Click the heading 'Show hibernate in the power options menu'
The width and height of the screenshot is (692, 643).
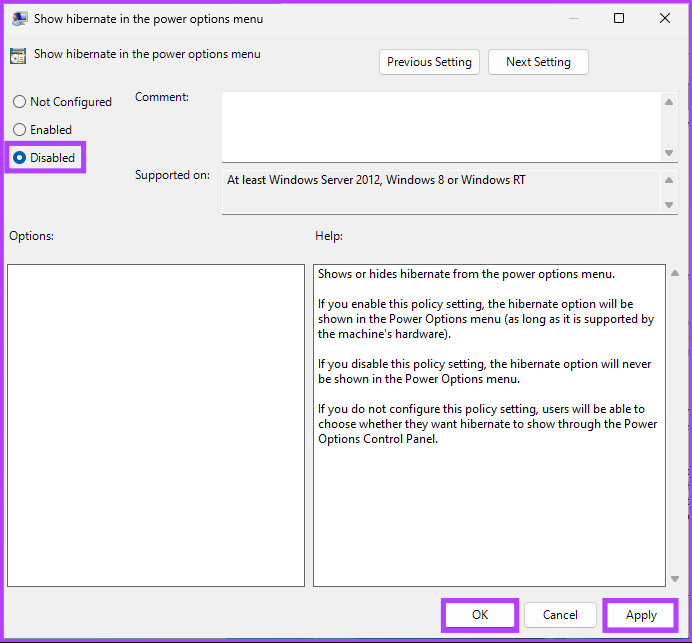click(147, 54)
